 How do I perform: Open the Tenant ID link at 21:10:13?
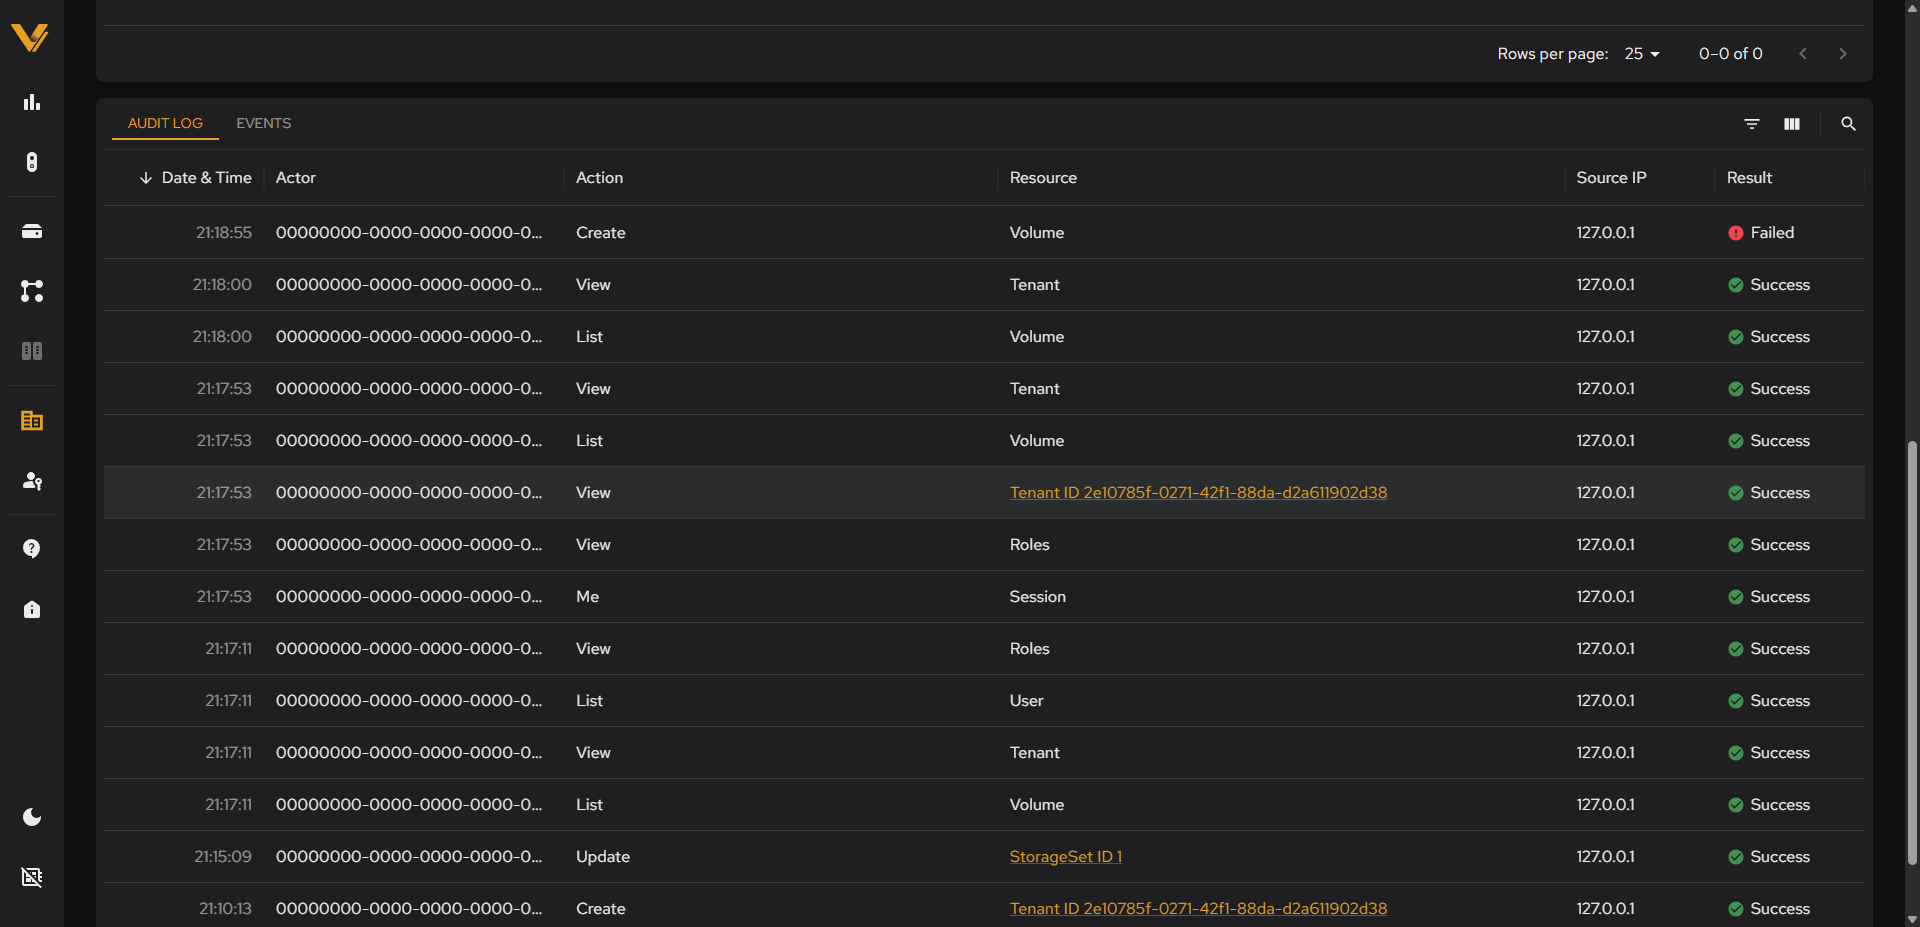coord(1198,909)
